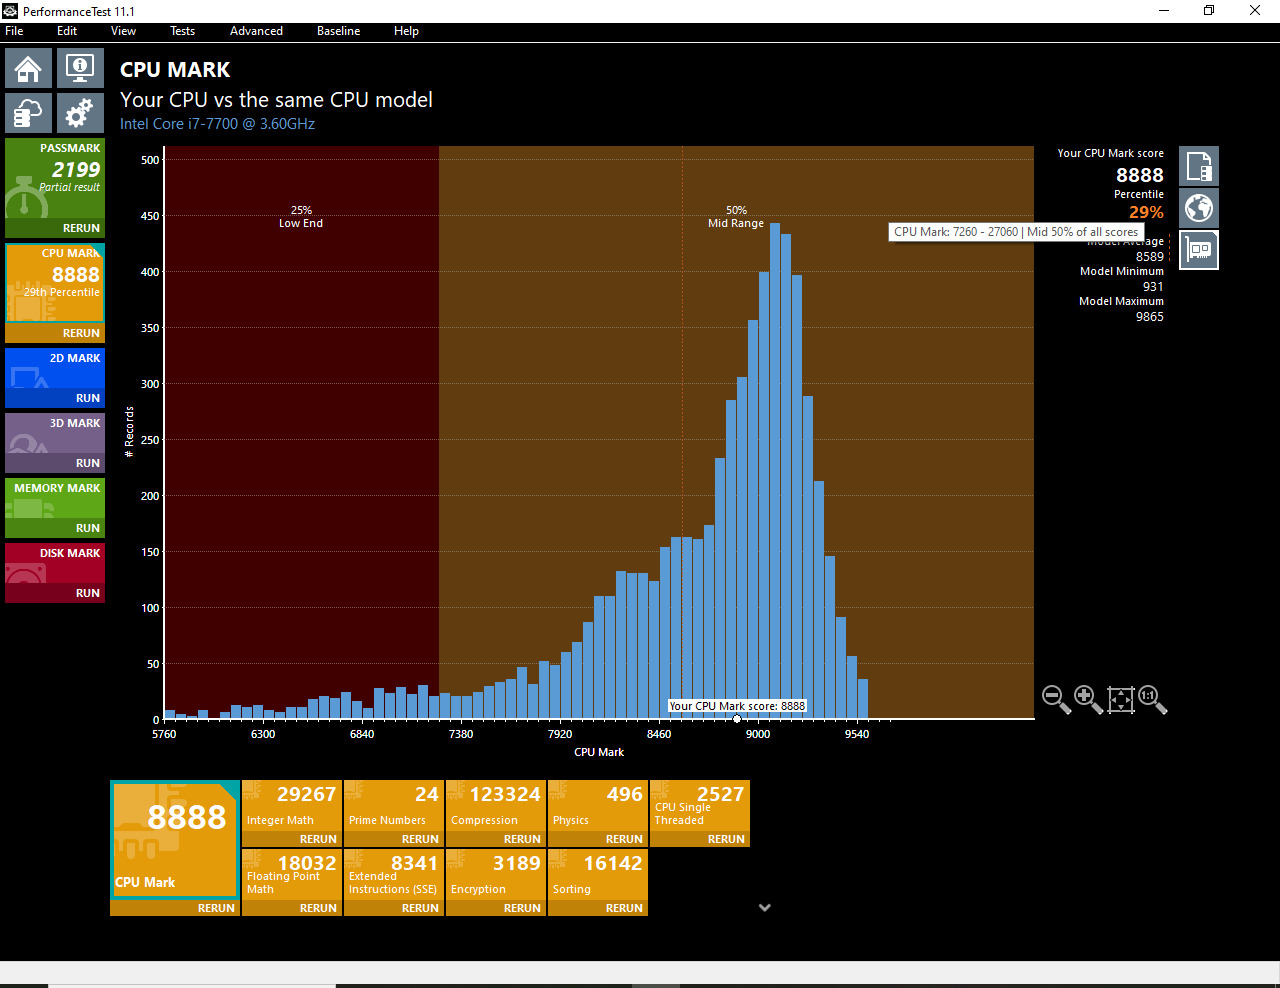
Task: Click 'Intel Core i7-7700 @ 3.60GHz' text
Action: coord(217,124)
